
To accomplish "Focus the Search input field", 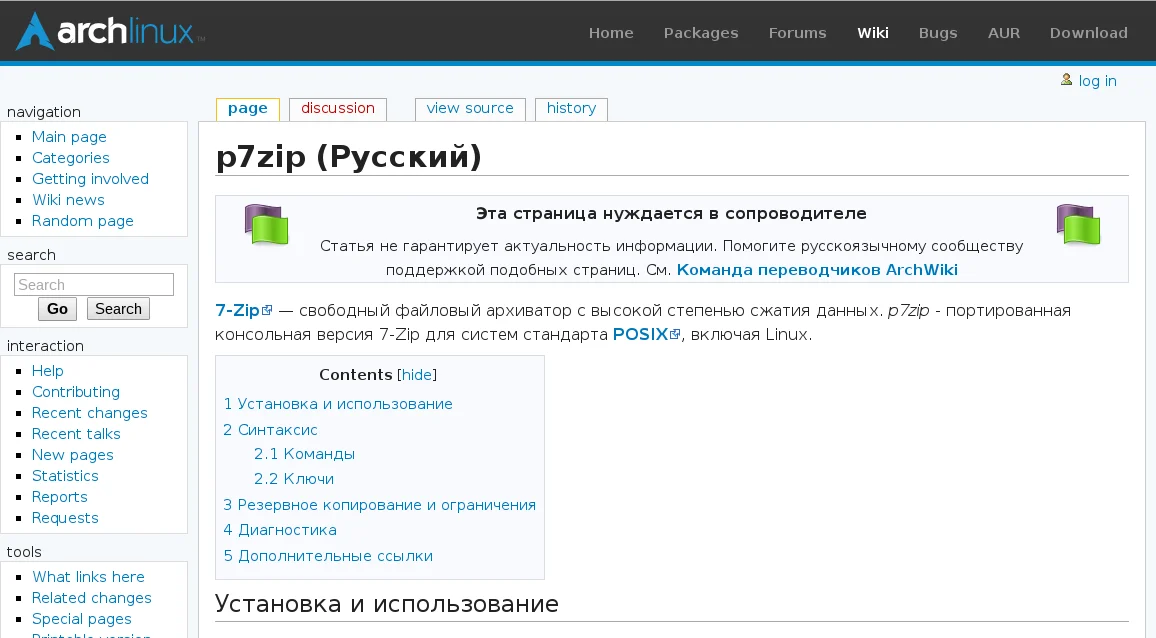I will click(x=94, y=285).
